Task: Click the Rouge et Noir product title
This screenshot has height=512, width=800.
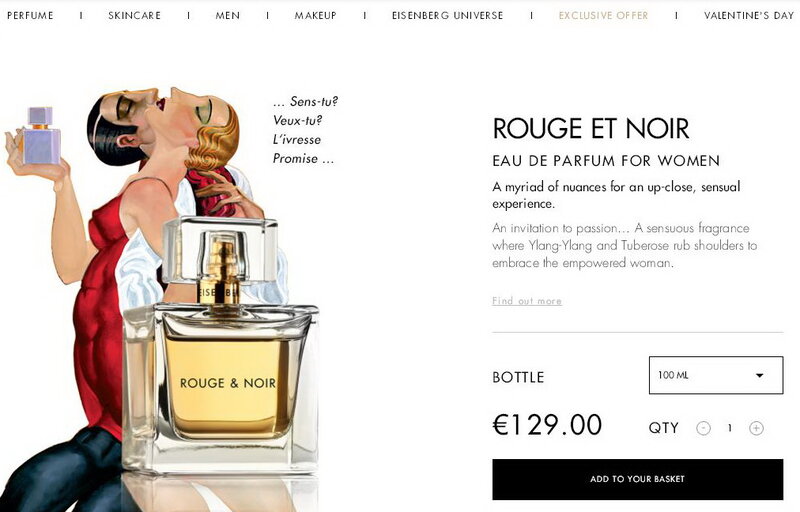Action: tap(591, 128)
